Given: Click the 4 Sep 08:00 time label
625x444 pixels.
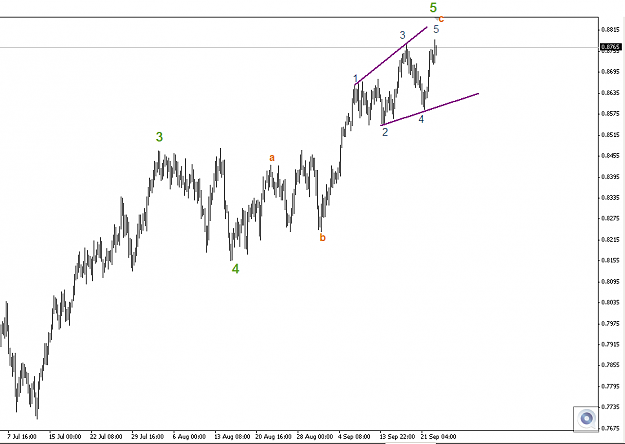Looking at the screenshot, I should (x=355, y=436).
